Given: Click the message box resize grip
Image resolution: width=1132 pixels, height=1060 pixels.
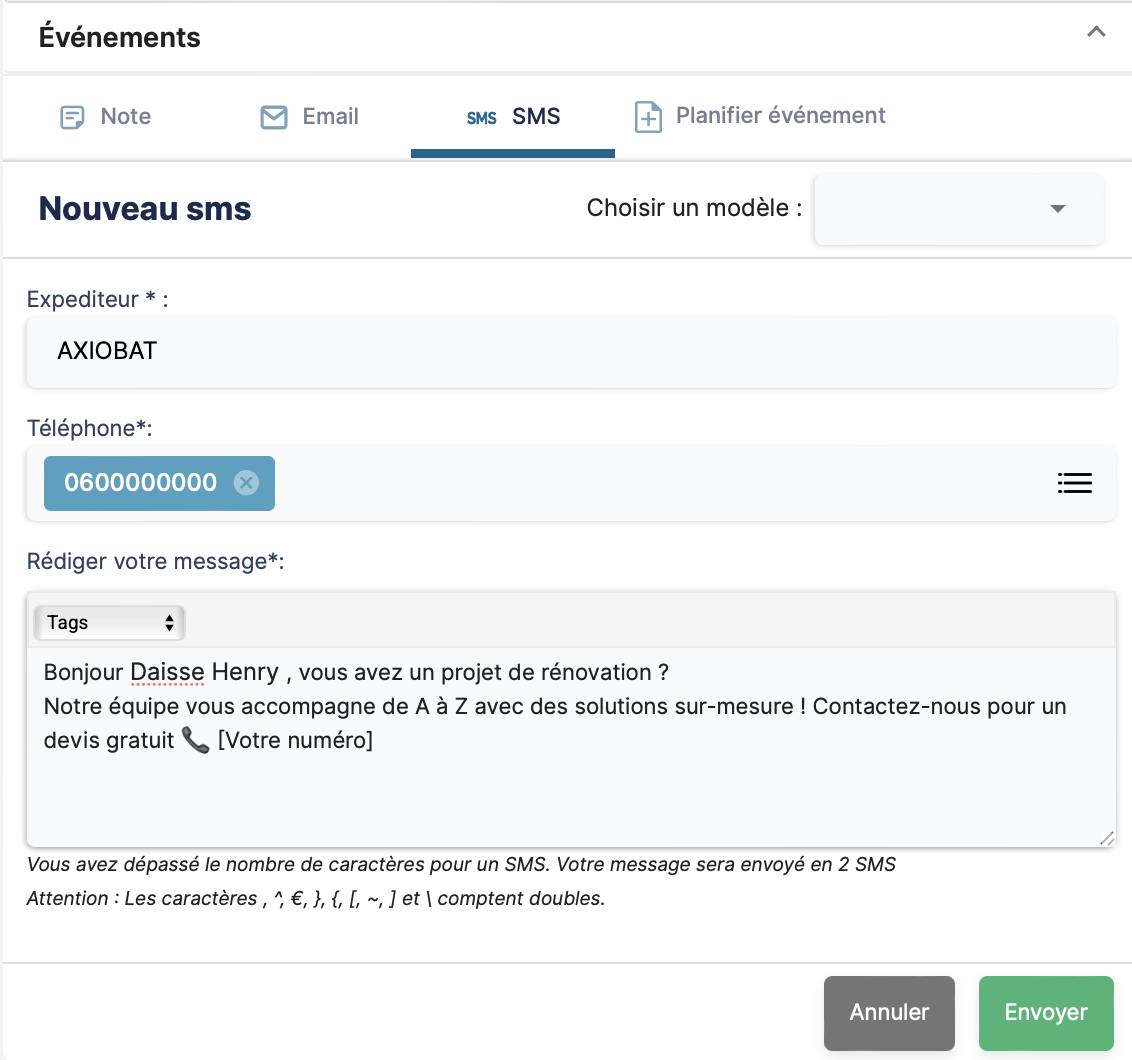Looking at the screenshot, I should [1106, 838].
